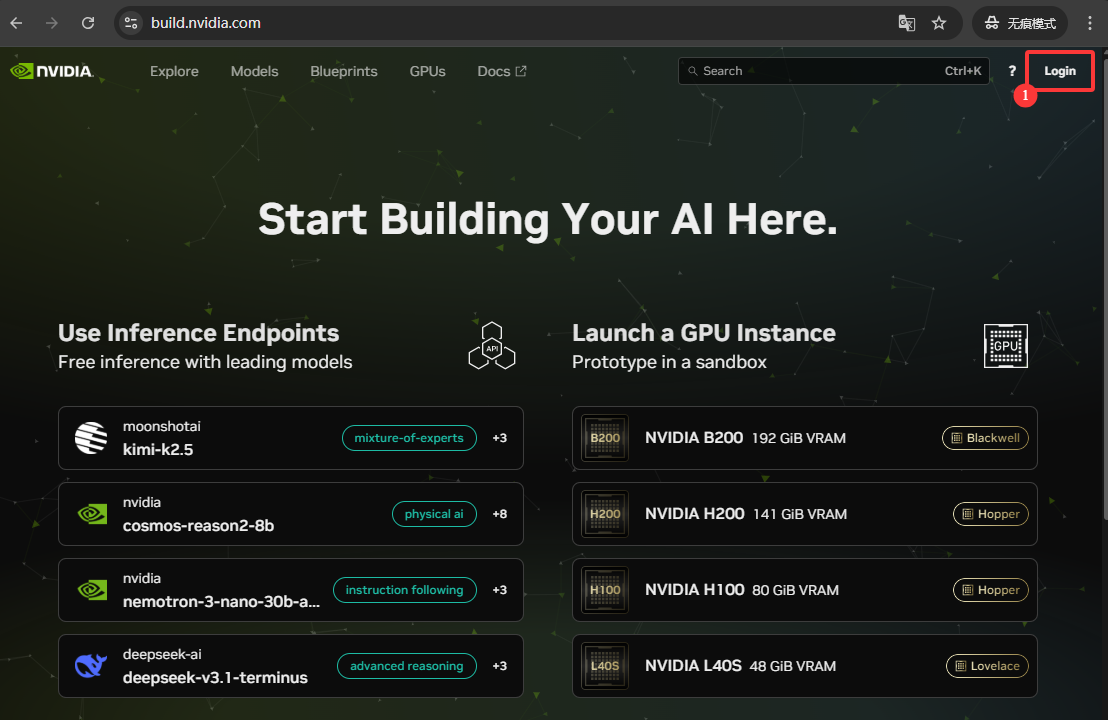1108x720 pixels.
Task: Select the mixture-of-experts tag
Action: pos(409,438)
